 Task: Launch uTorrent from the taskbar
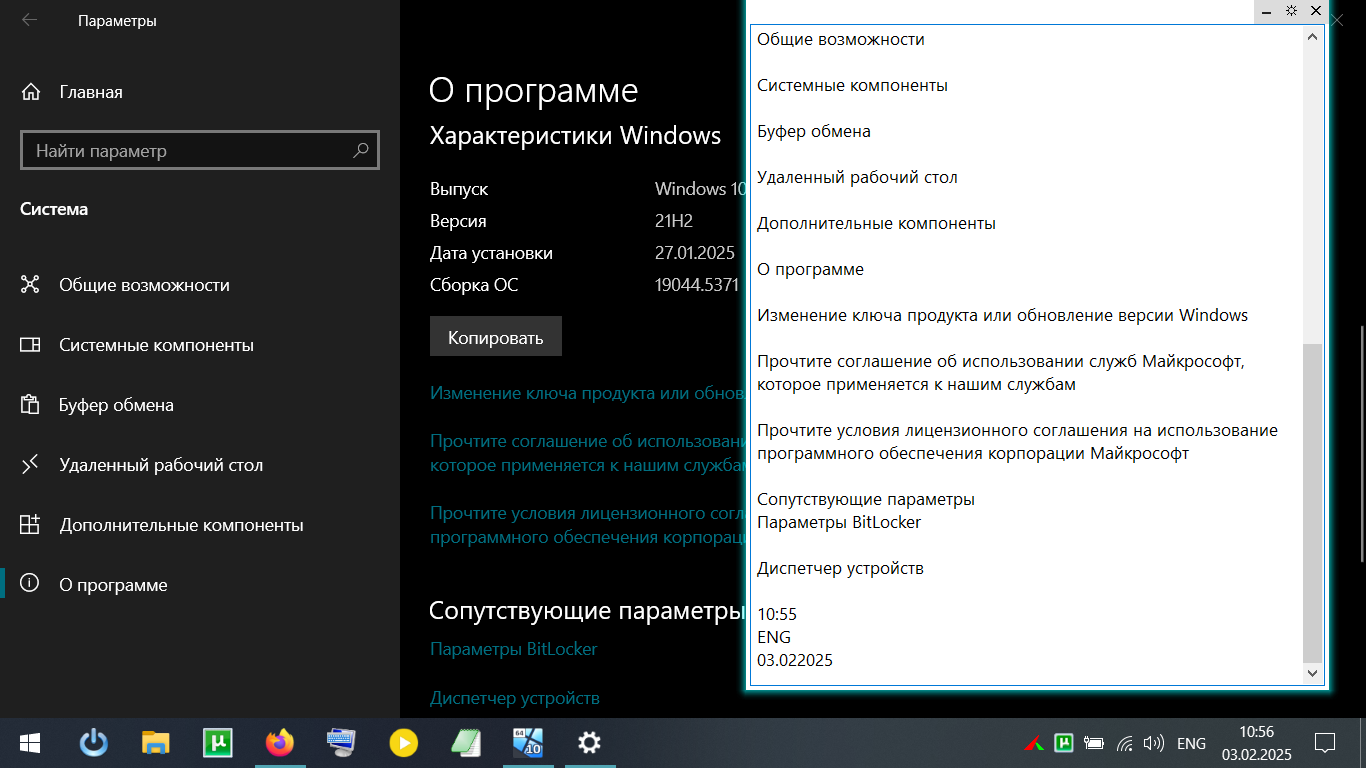click(x=218, y=743)
